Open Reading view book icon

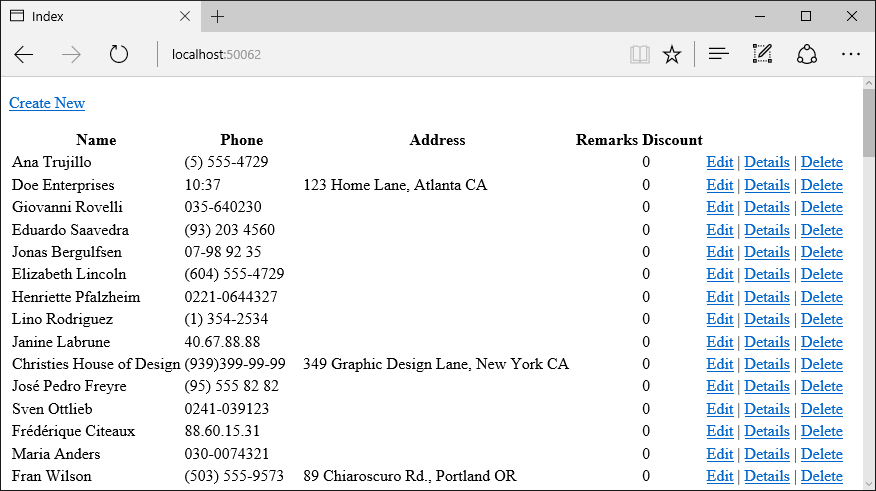click(640, 54)
